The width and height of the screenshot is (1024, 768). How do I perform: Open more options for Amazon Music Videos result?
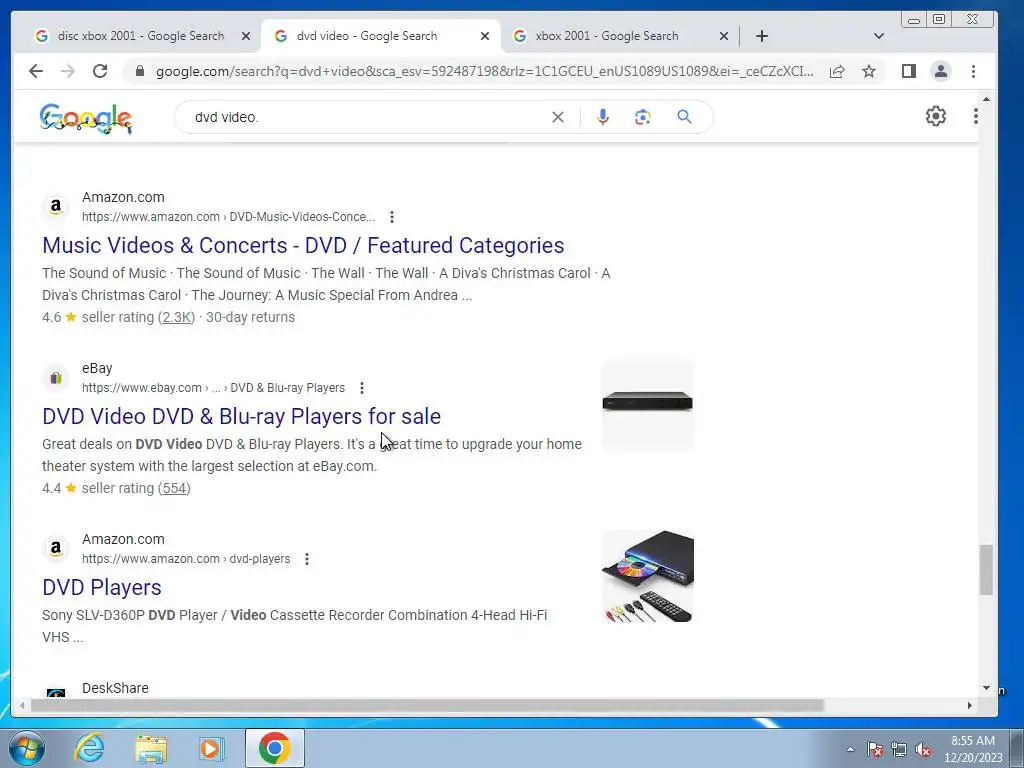click(392, 217)
